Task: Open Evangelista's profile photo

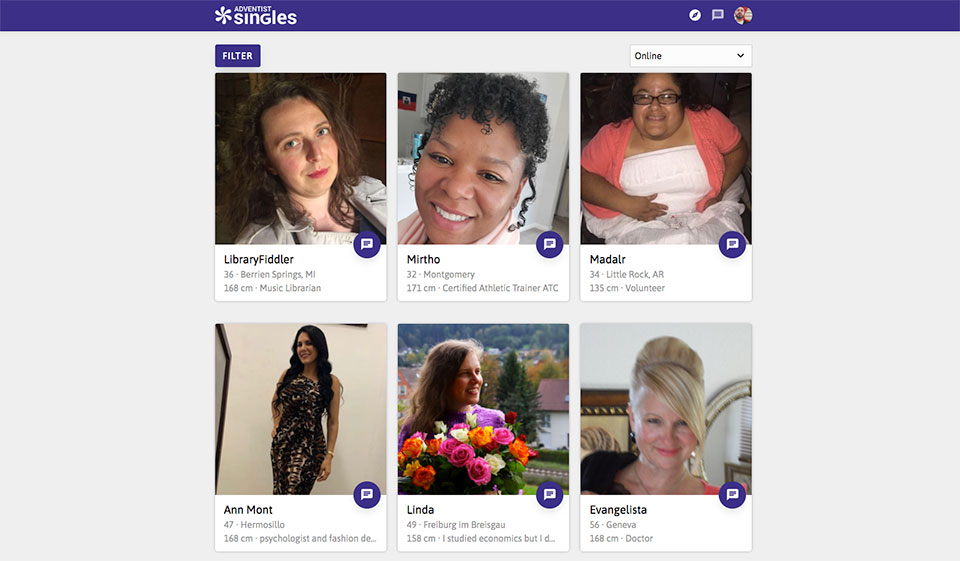Action: tap(666, 408)
